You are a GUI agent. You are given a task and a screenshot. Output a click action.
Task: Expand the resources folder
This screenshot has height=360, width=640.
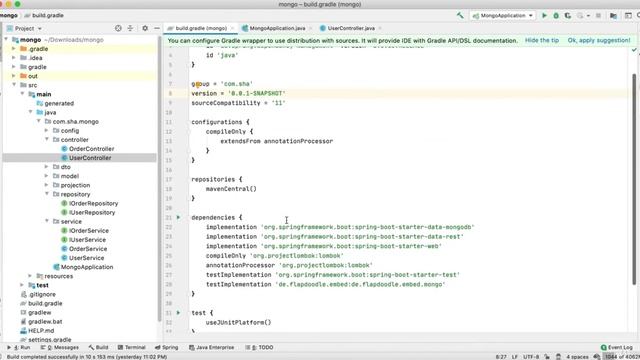click(30, 276)
